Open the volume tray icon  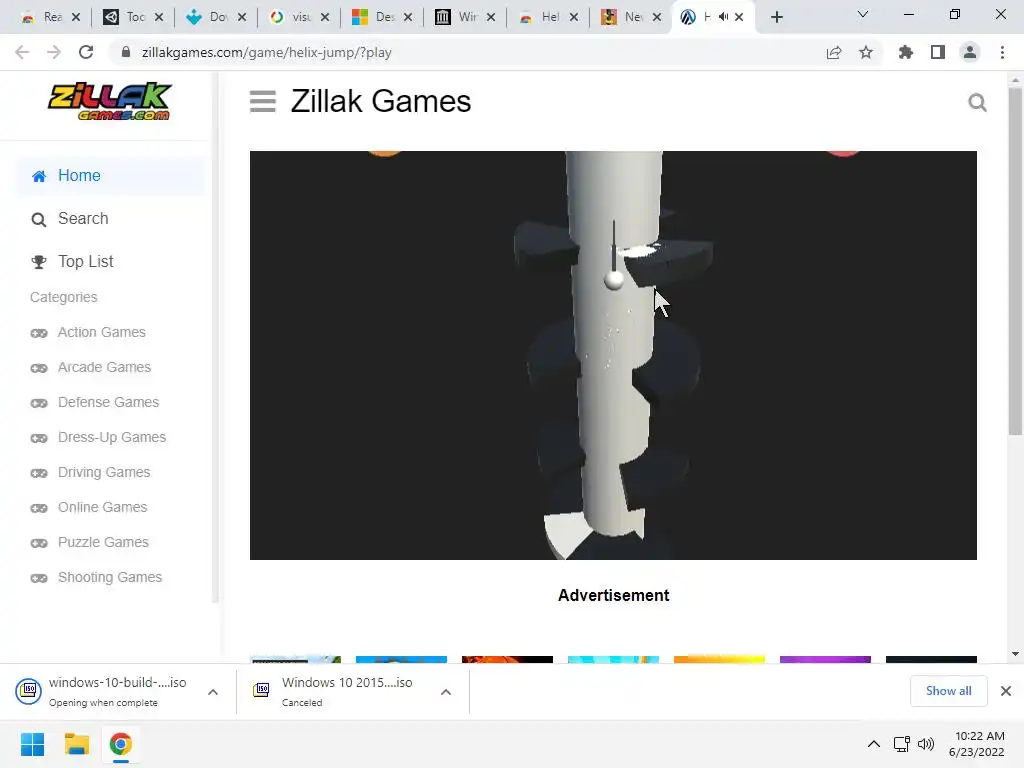click(x=926, y=744)
